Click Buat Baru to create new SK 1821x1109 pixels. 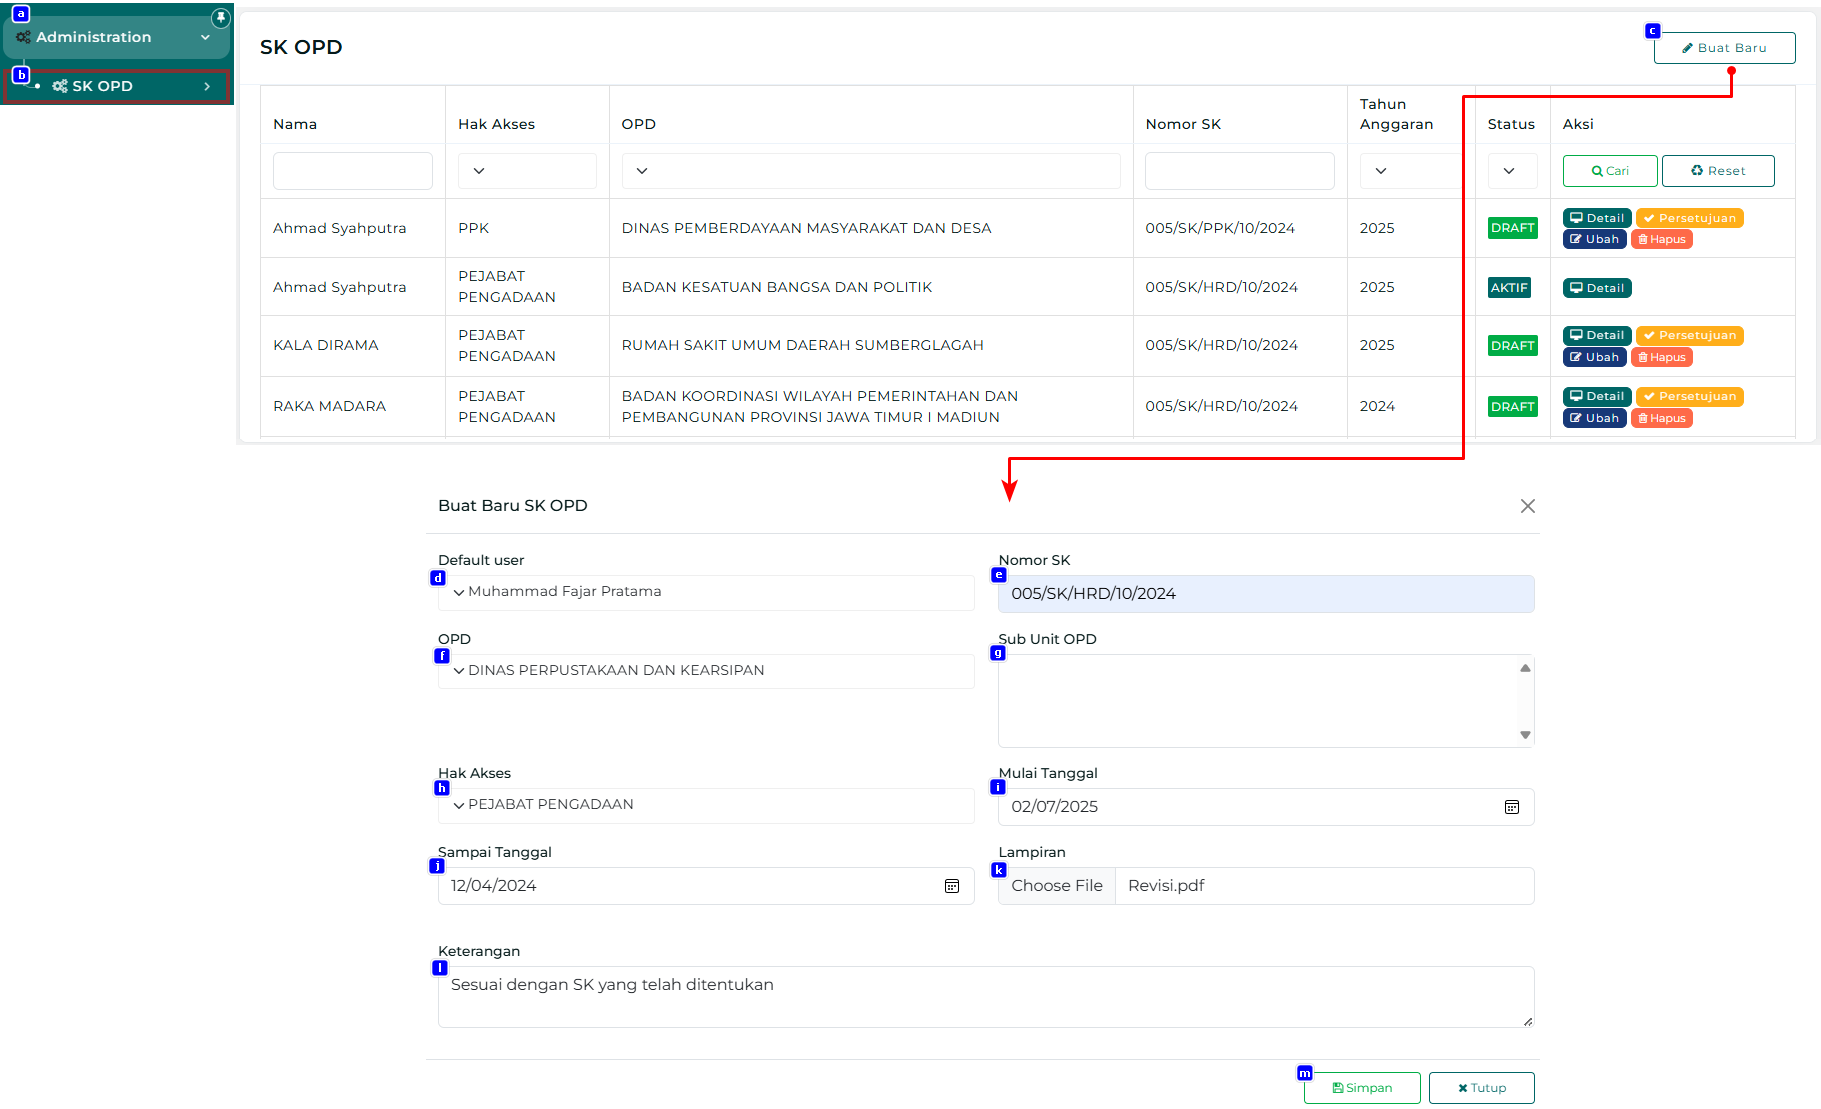click(x=1724, y=48)
